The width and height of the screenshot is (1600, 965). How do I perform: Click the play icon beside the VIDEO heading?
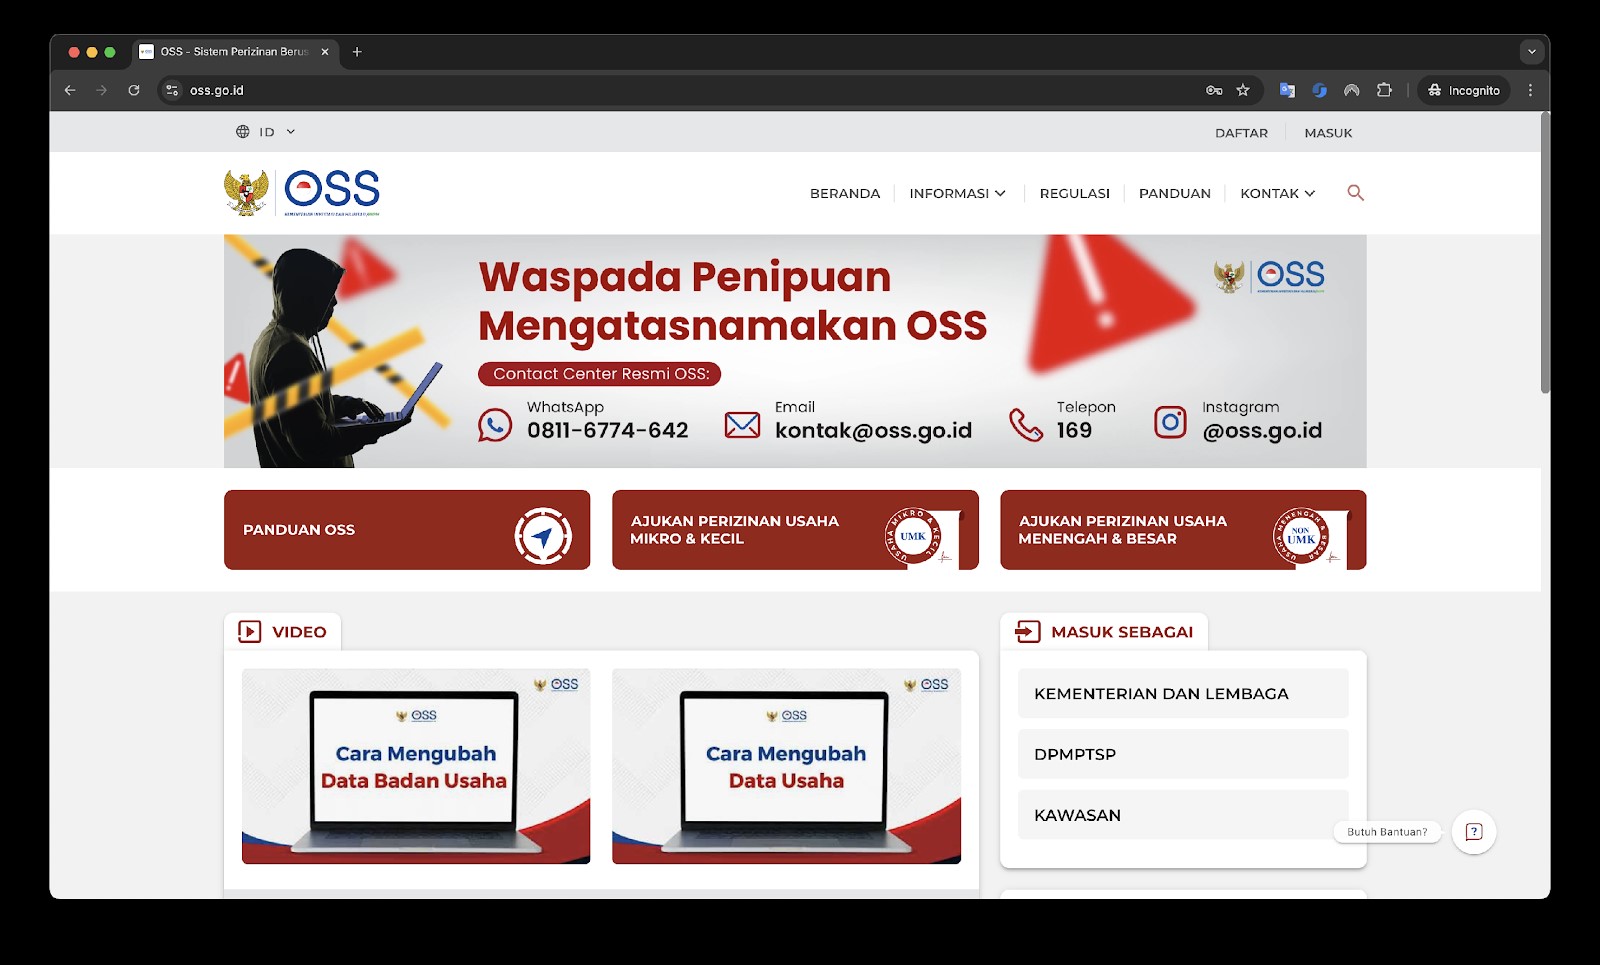(247, 631)
